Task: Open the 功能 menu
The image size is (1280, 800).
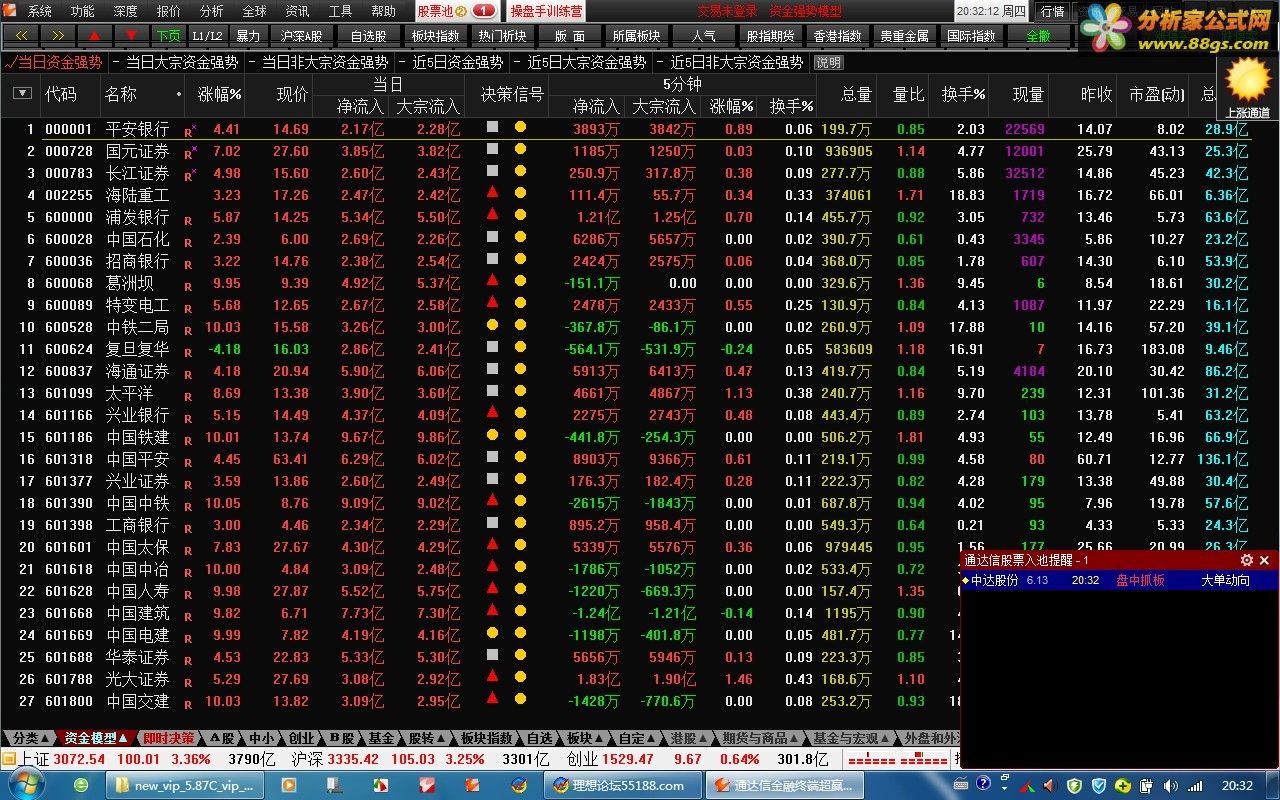Action: 83,11
